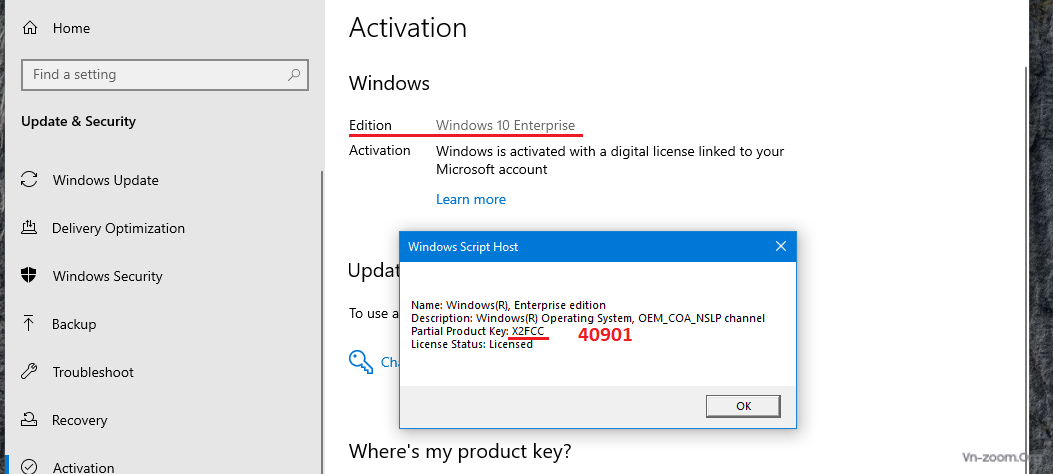
Task: Click the Windows section heading
Action: click(389, 83)
